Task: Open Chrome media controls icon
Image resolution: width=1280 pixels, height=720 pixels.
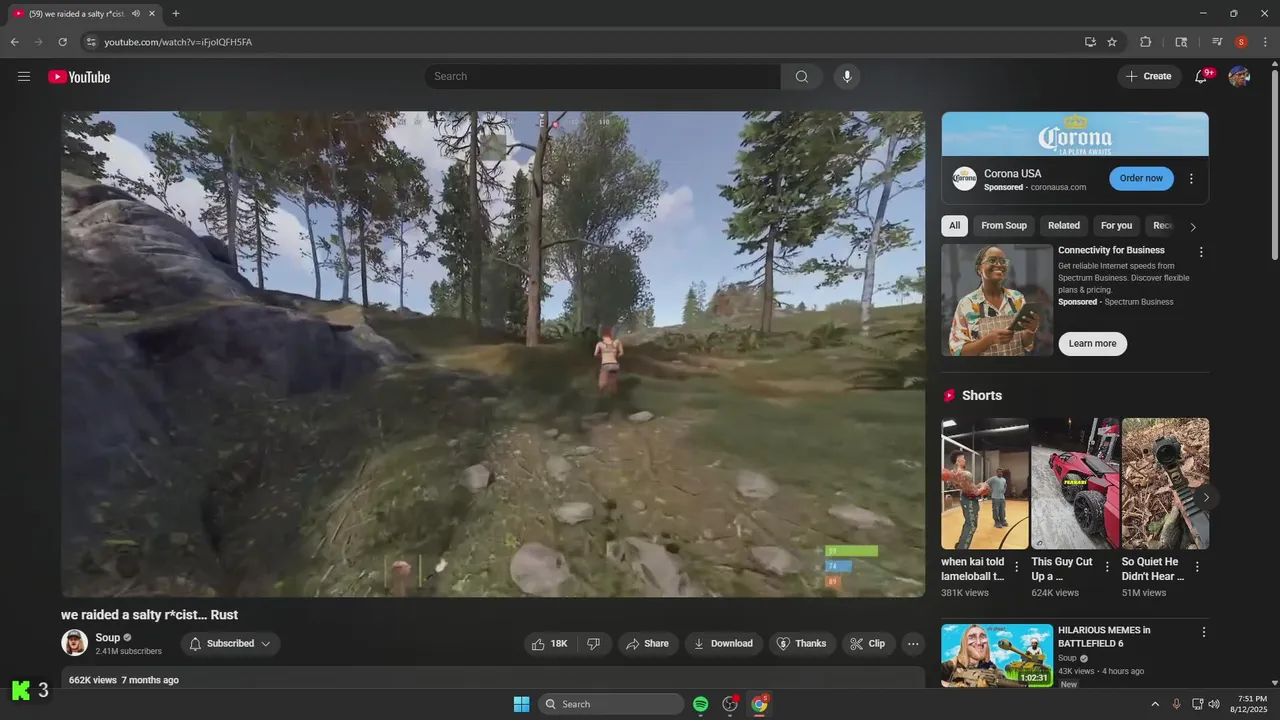Action: (x=1217, y=42)
